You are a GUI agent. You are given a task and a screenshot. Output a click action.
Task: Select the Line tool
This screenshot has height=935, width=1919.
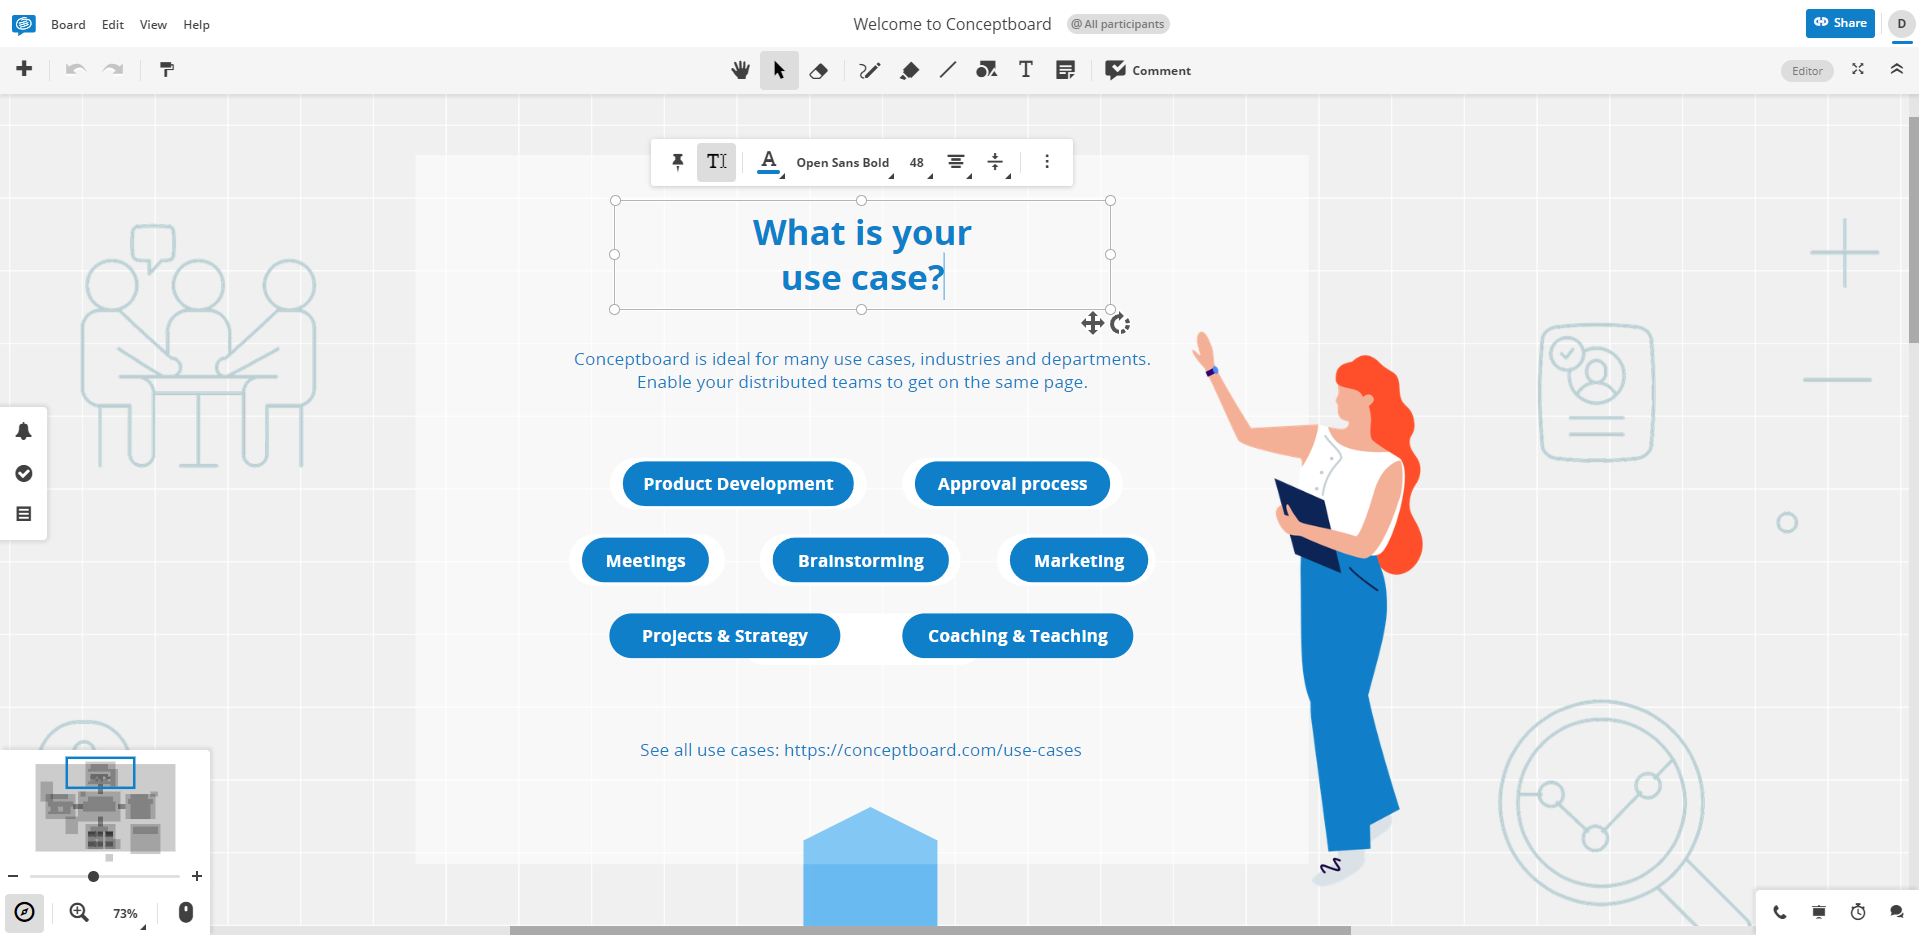pos(948,70)
